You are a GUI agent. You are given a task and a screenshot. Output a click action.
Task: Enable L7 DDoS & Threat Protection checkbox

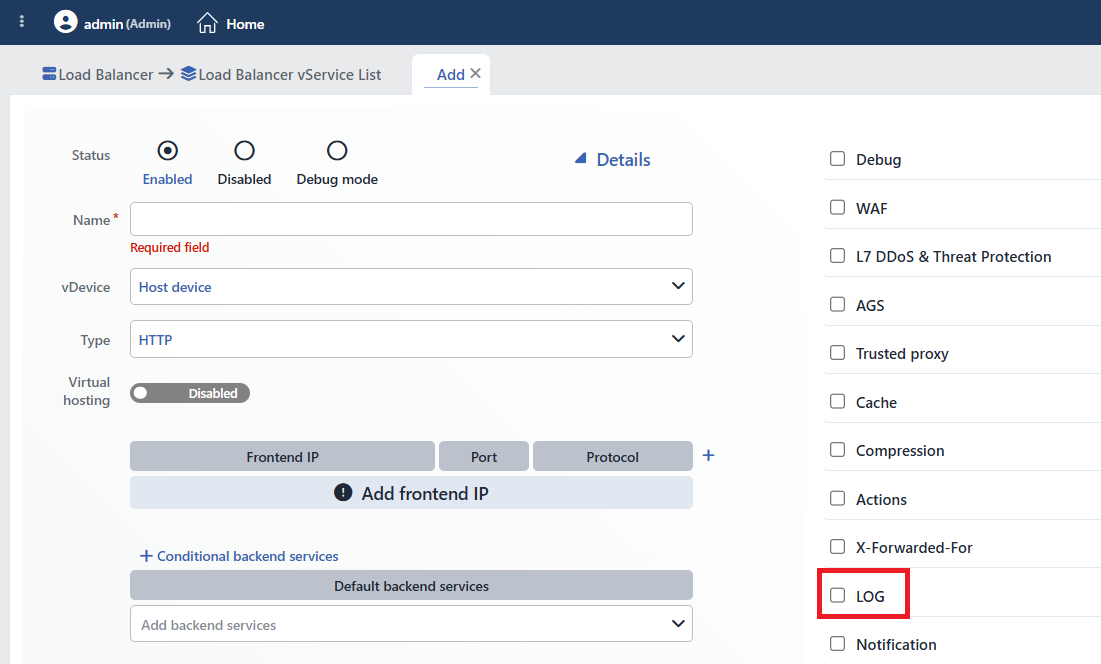(838, 255)
